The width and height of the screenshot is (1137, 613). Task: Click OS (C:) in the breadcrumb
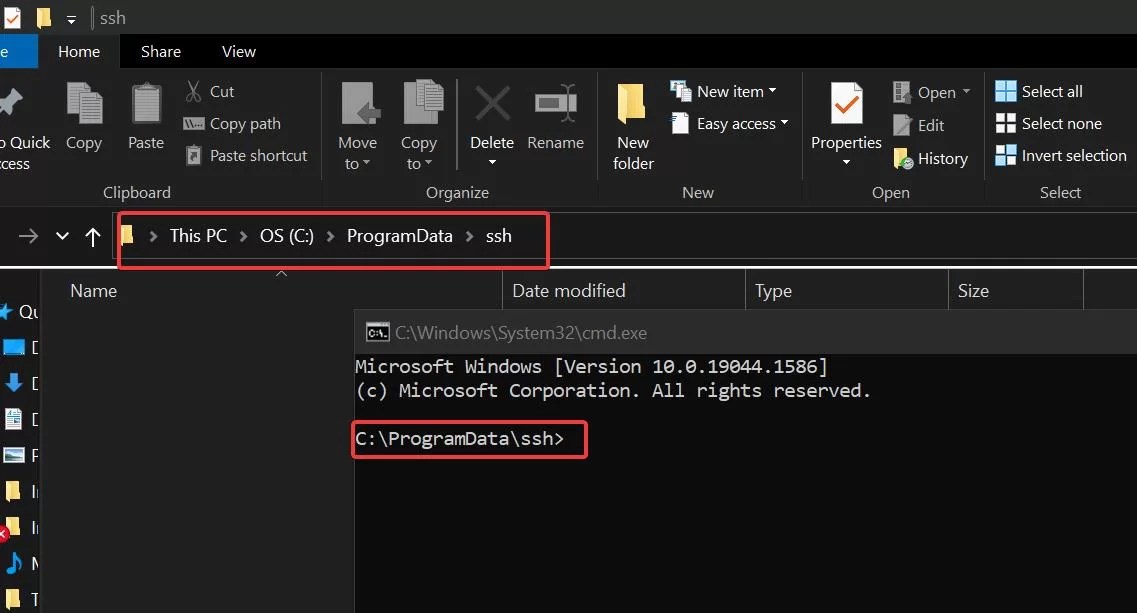tap(286, 236)
